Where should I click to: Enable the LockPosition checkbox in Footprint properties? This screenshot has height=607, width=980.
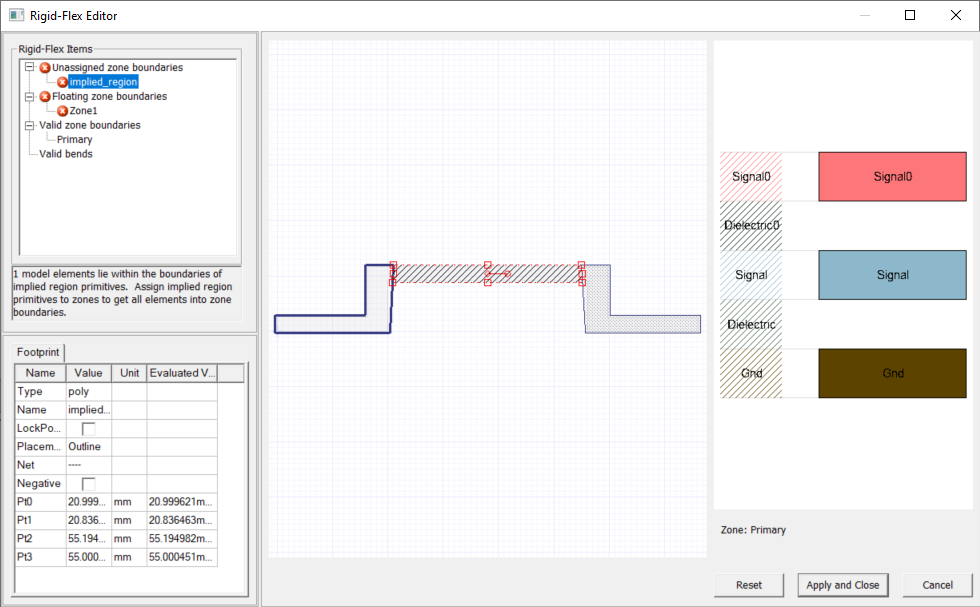pos(87,428)
